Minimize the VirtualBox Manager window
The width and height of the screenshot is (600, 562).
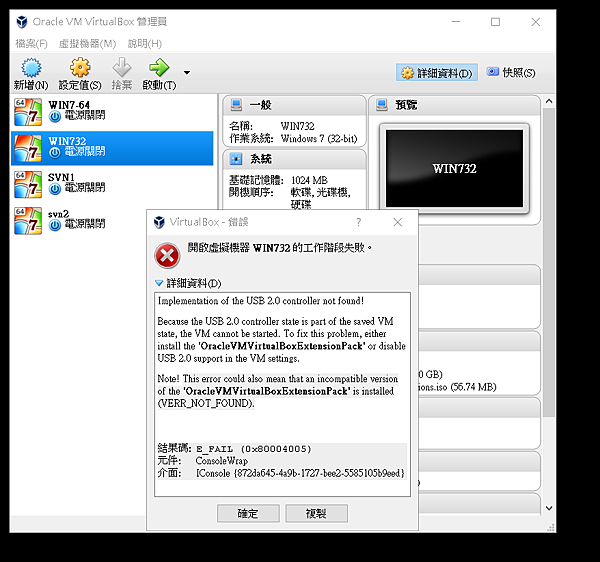[455, 22]
